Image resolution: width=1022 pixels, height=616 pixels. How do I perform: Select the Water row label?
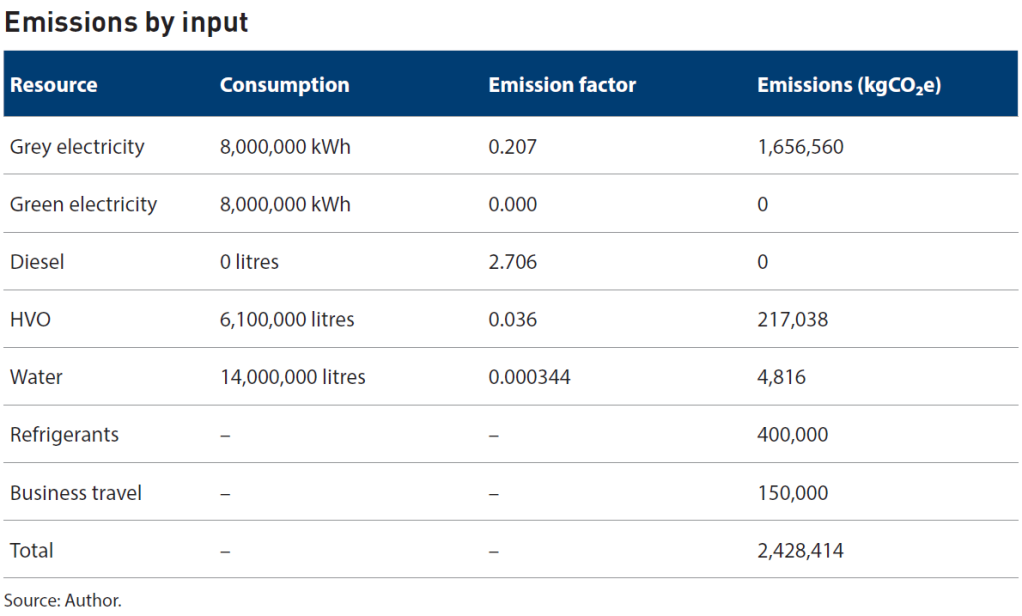tap(36, 377)
